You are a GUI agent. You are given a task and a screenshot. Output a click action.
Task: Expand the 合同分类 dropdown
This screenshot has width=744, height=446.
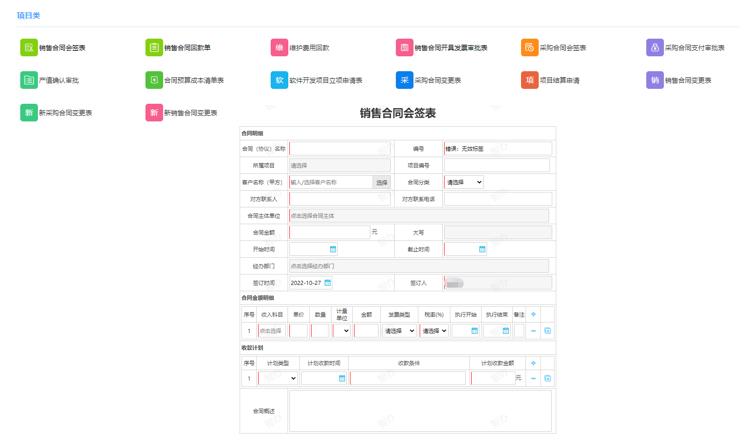pos(464,182)
